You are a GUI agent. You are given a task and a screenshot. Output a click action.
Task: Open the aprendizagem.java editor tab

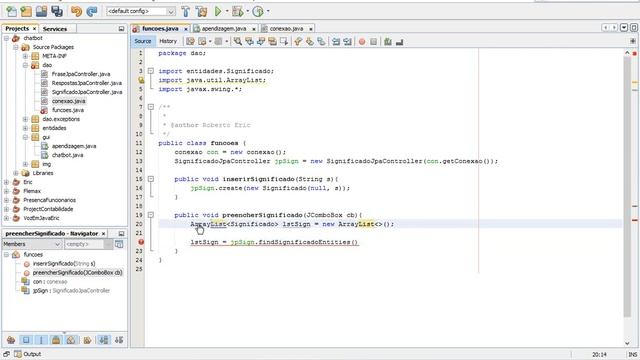[224, 29]
